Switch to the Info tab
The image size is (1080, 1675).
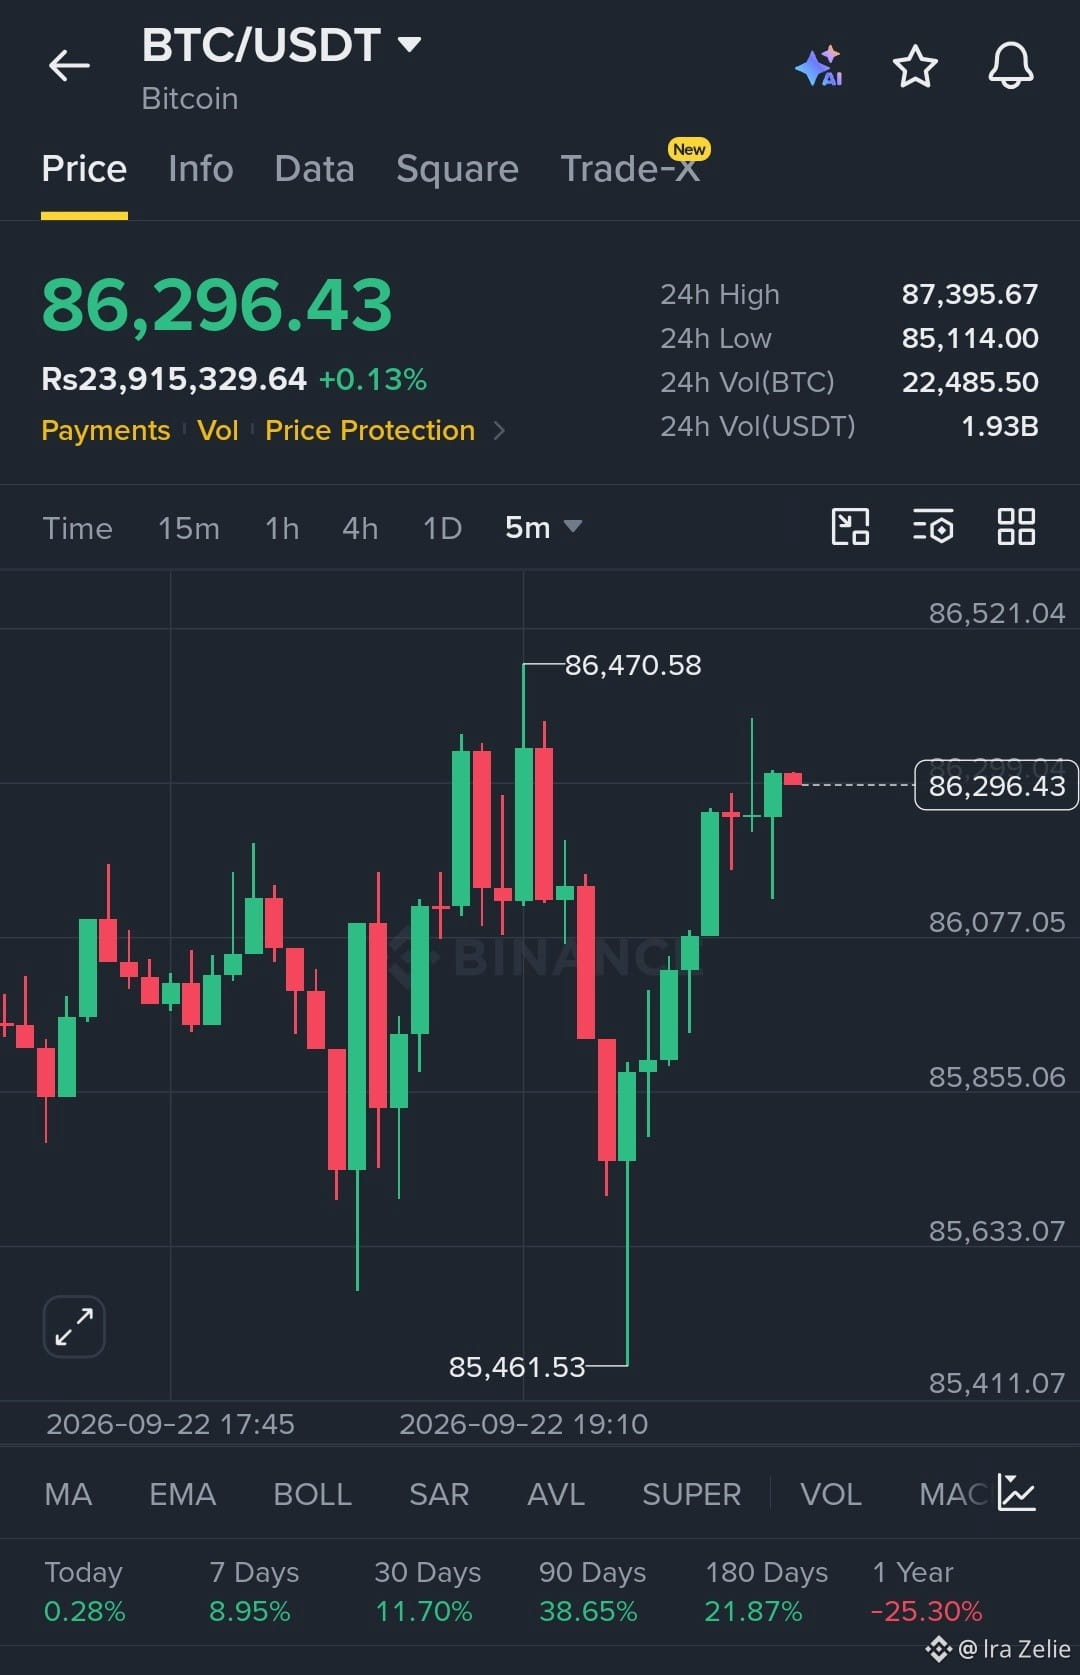pyautogui.click(x=201, y=169)
